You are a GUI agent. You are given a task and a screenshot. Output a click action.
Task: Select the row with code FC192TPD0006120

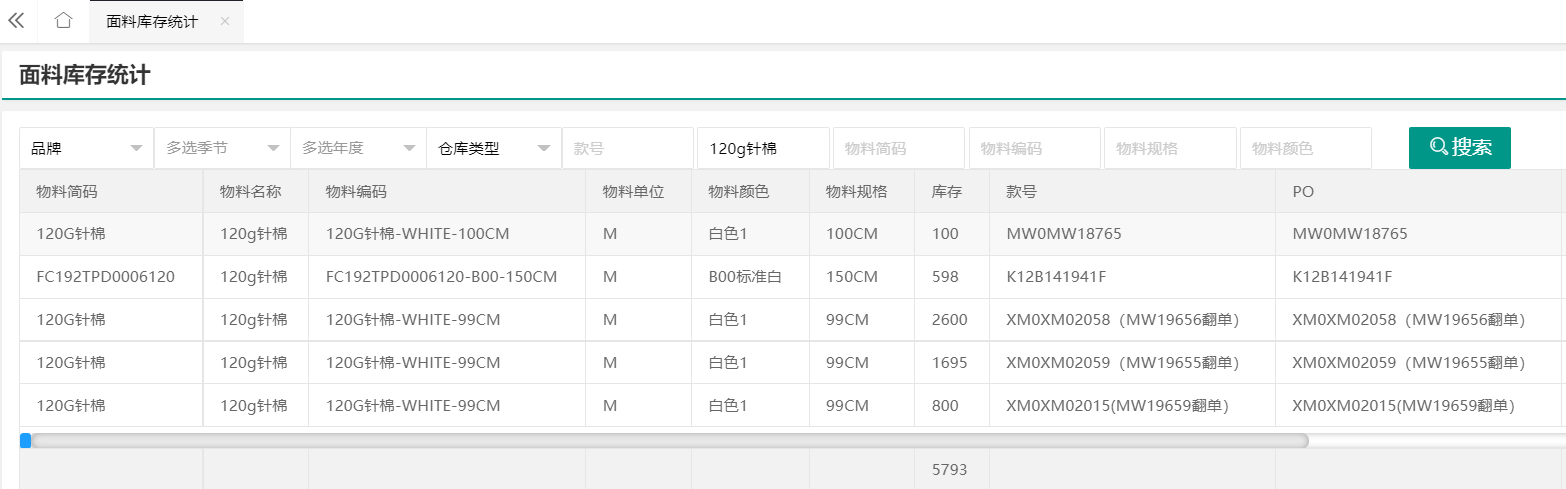point(105,277)
